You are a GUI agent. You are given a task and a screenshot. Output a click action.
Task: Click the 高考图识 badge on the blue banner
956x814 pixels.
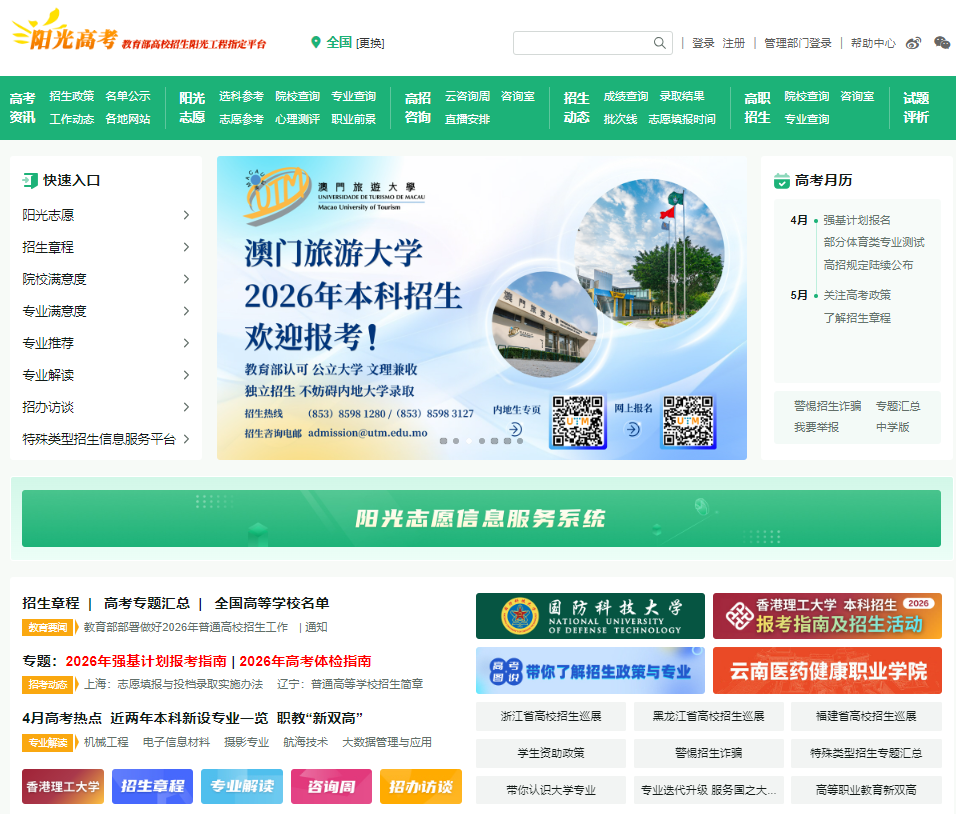point(508,670)
